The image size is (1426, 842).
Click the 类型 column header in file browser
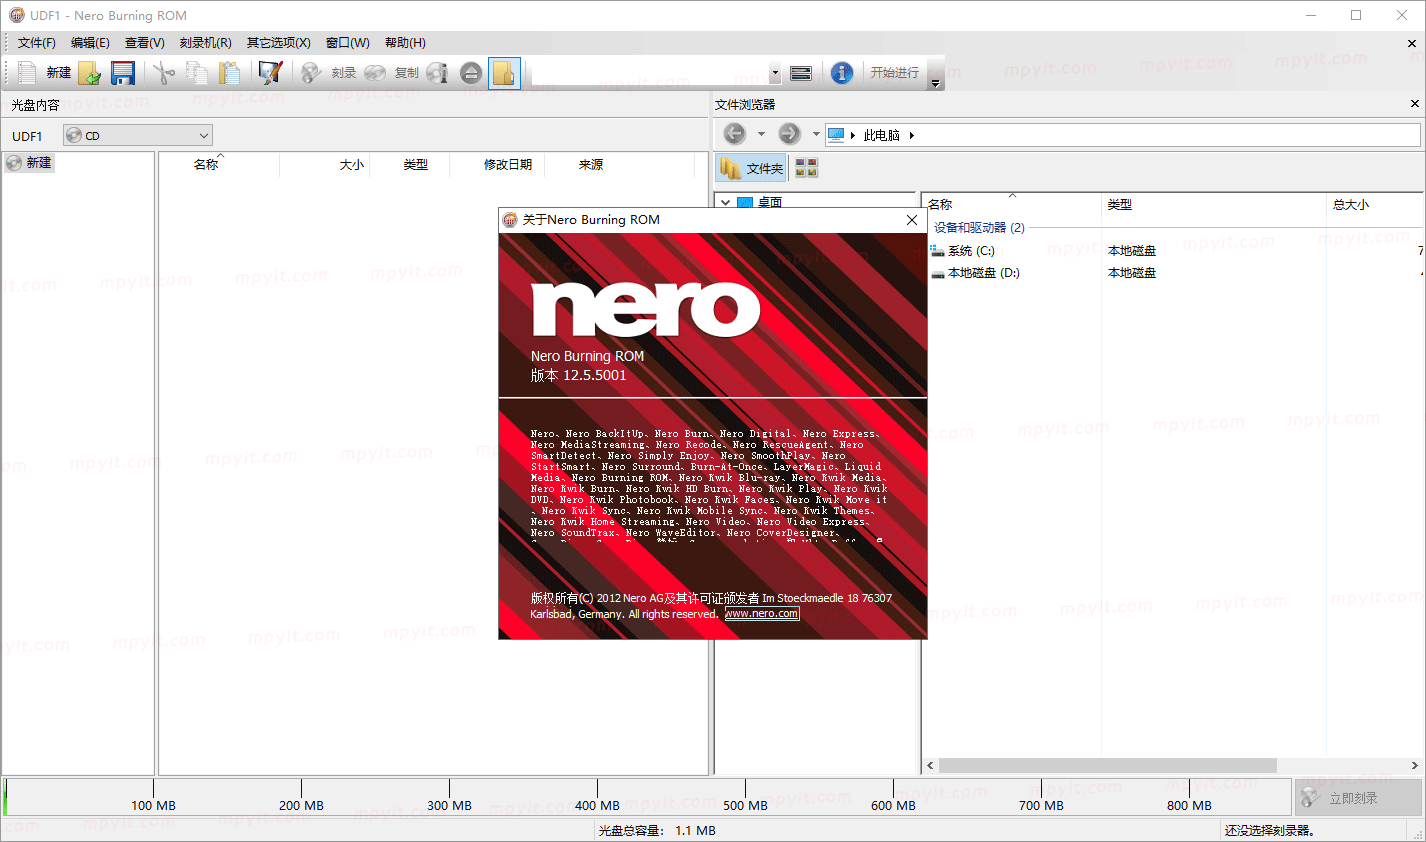[1213, 204]
